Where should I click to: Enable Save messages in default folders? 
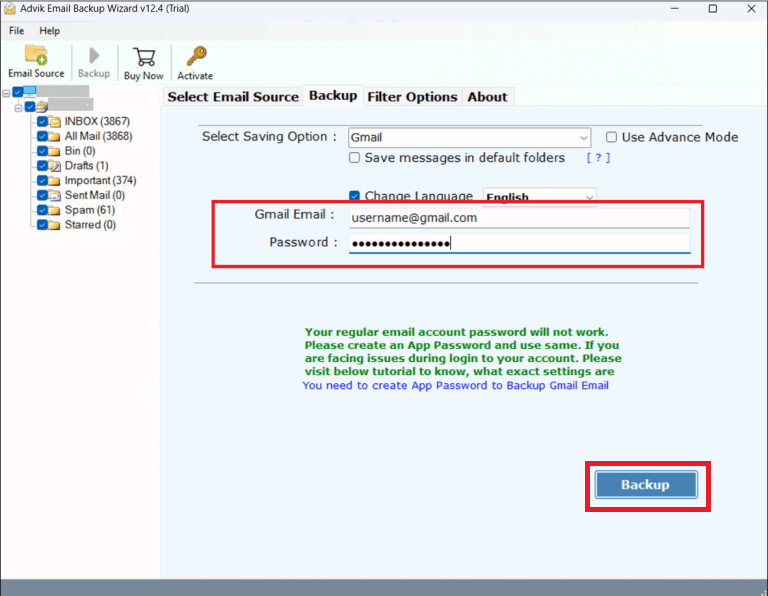click(354, 158)
